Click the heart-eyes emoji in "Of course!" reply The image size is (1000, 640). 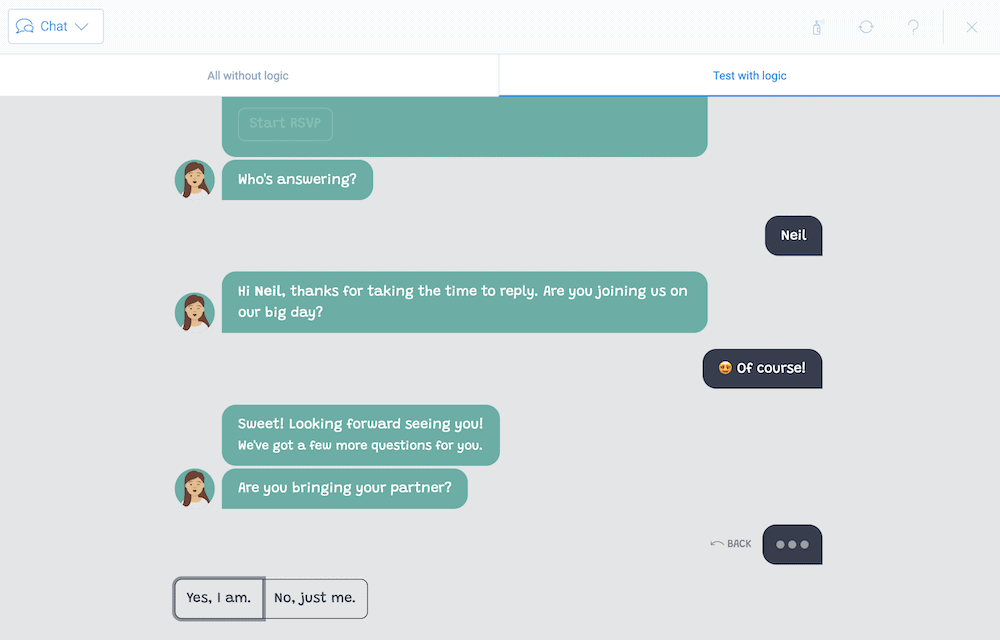click(x=725, y=368)
